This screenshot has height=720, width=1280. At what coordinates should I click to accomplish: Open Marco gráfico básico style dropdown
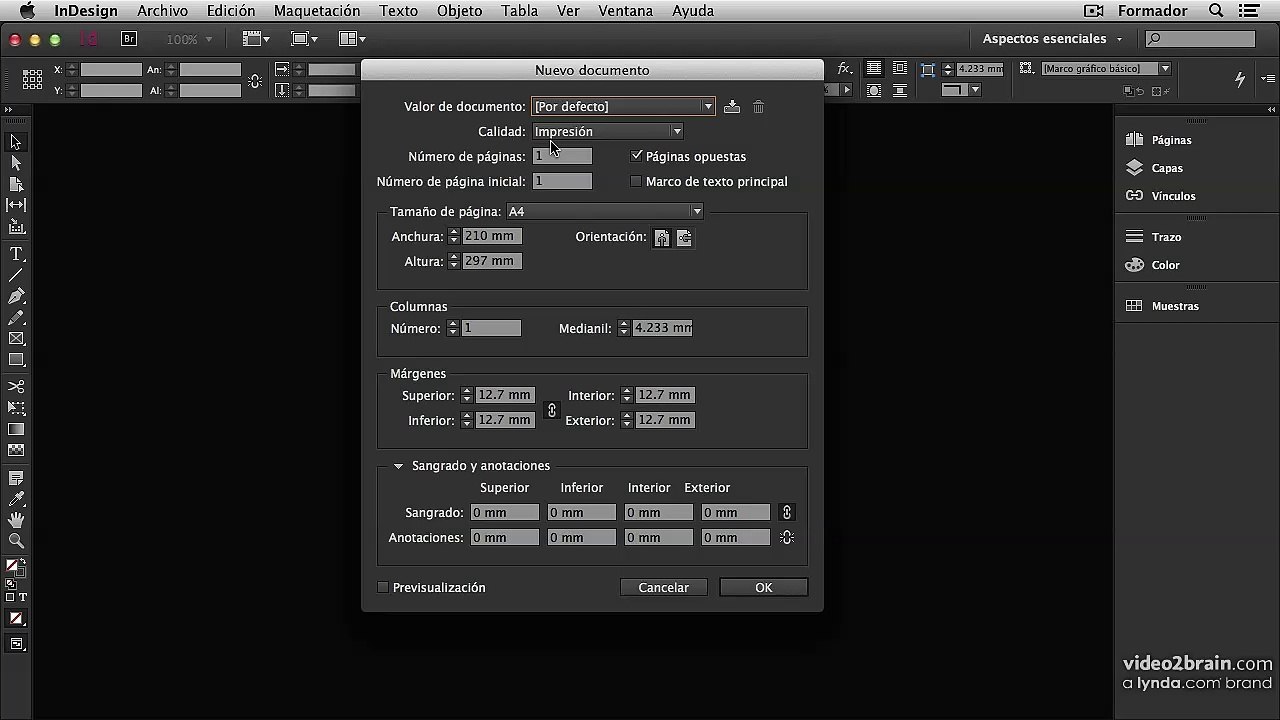[x=1105, y=69]
